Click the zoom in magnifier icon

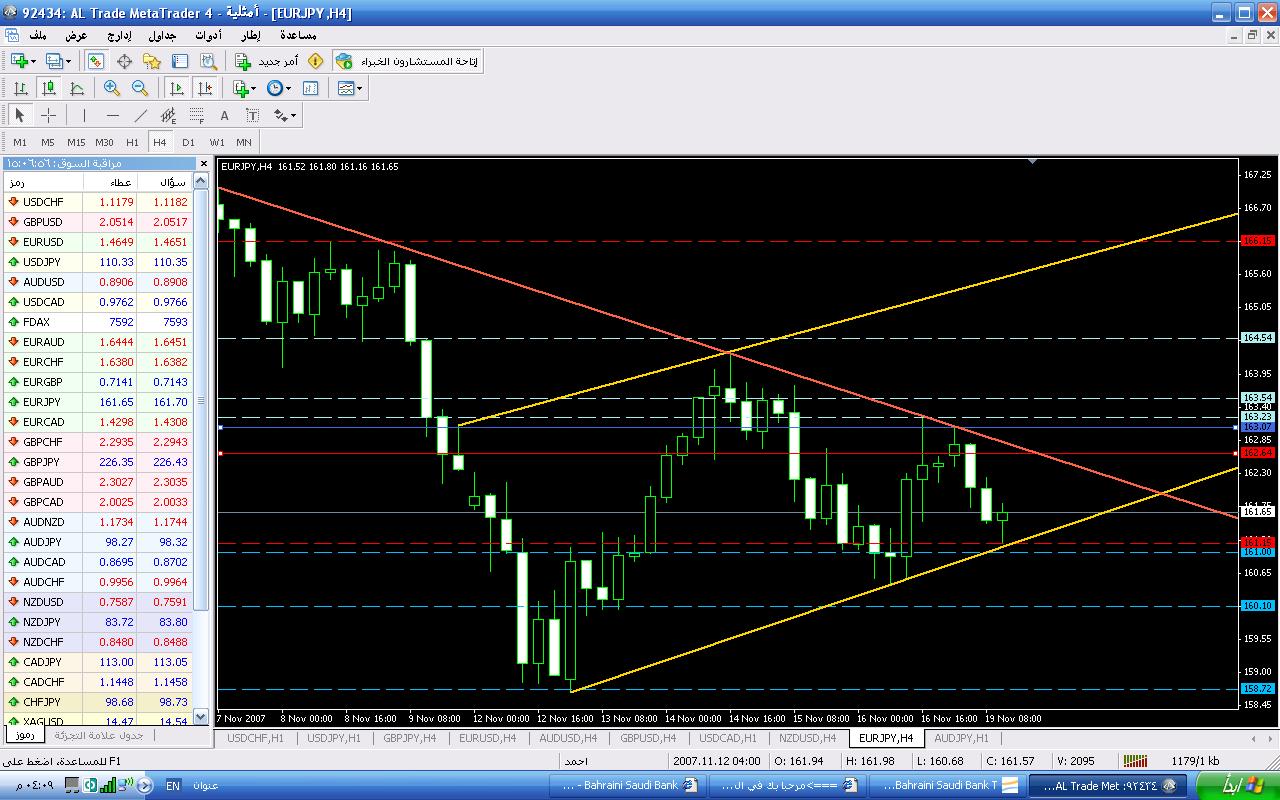coord(112,88)
